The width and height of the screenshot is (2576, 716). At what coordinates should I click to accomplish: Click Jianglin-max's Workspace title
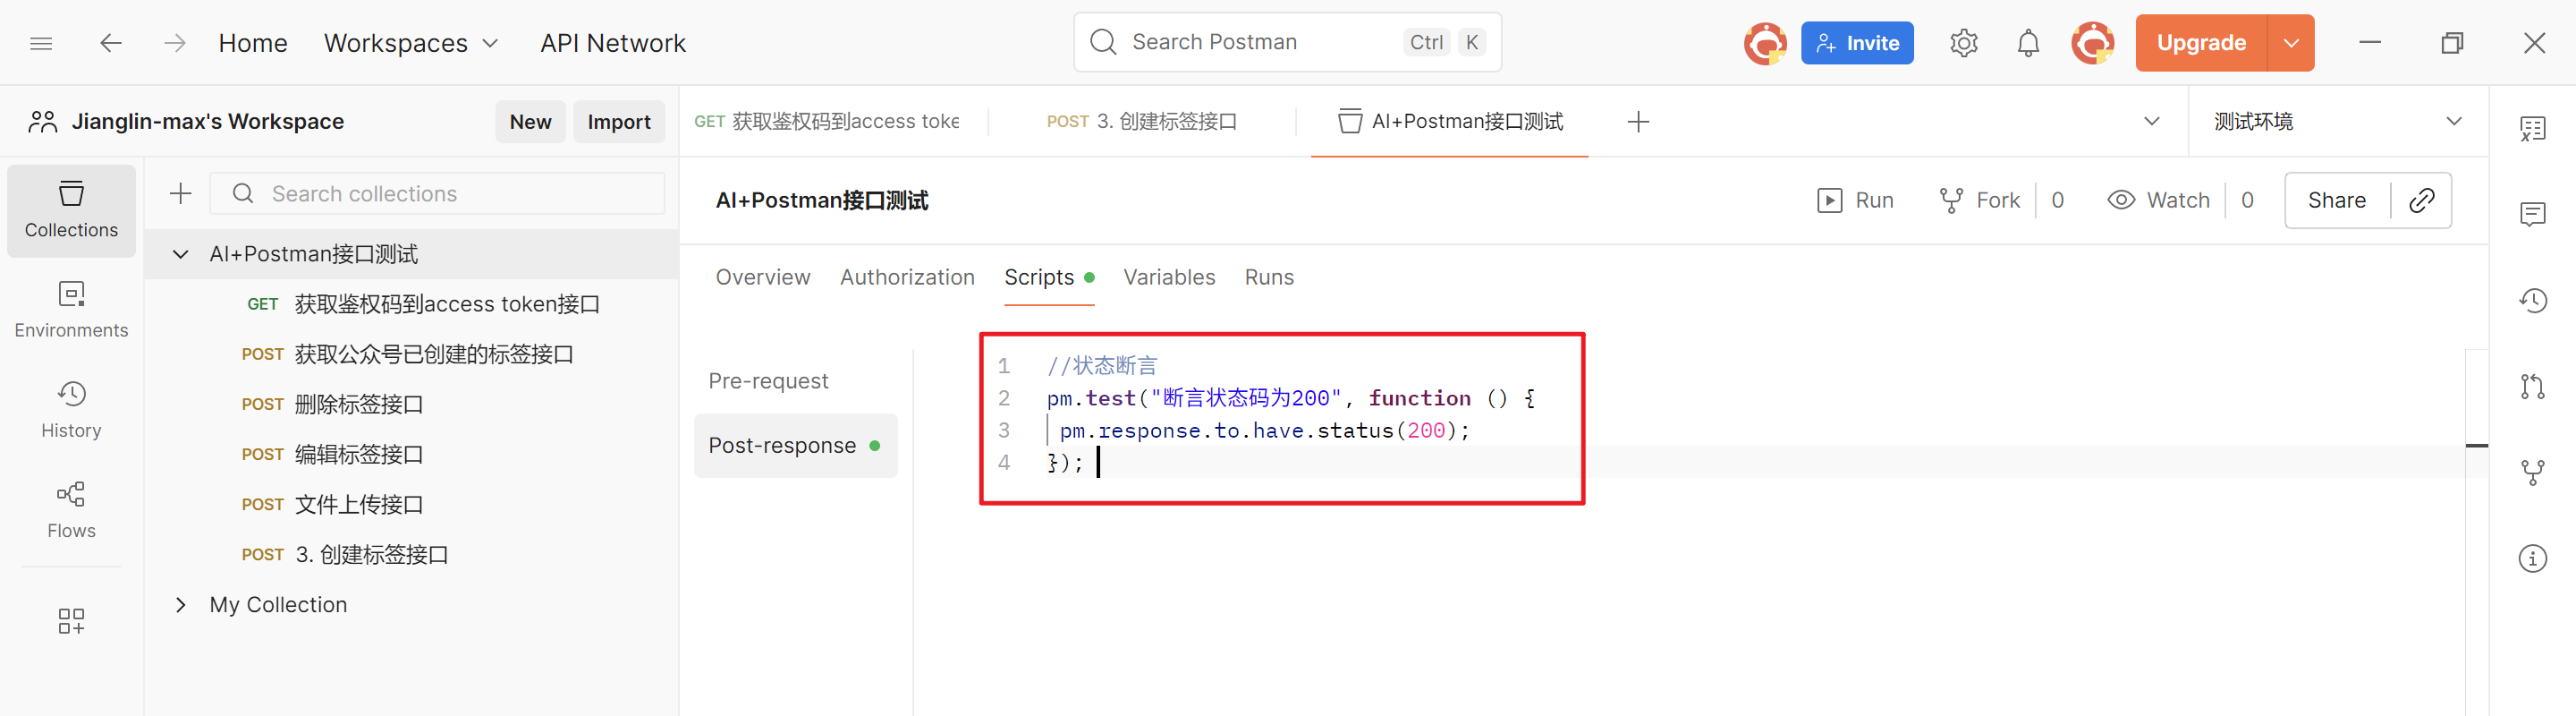pyautogui.click(x=207, y=121)
